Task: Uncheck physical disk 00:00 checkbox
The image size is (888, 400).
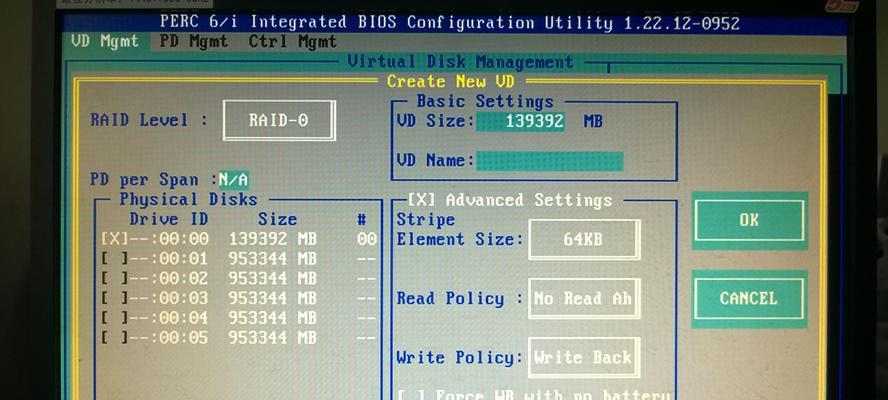Action: 115,239
